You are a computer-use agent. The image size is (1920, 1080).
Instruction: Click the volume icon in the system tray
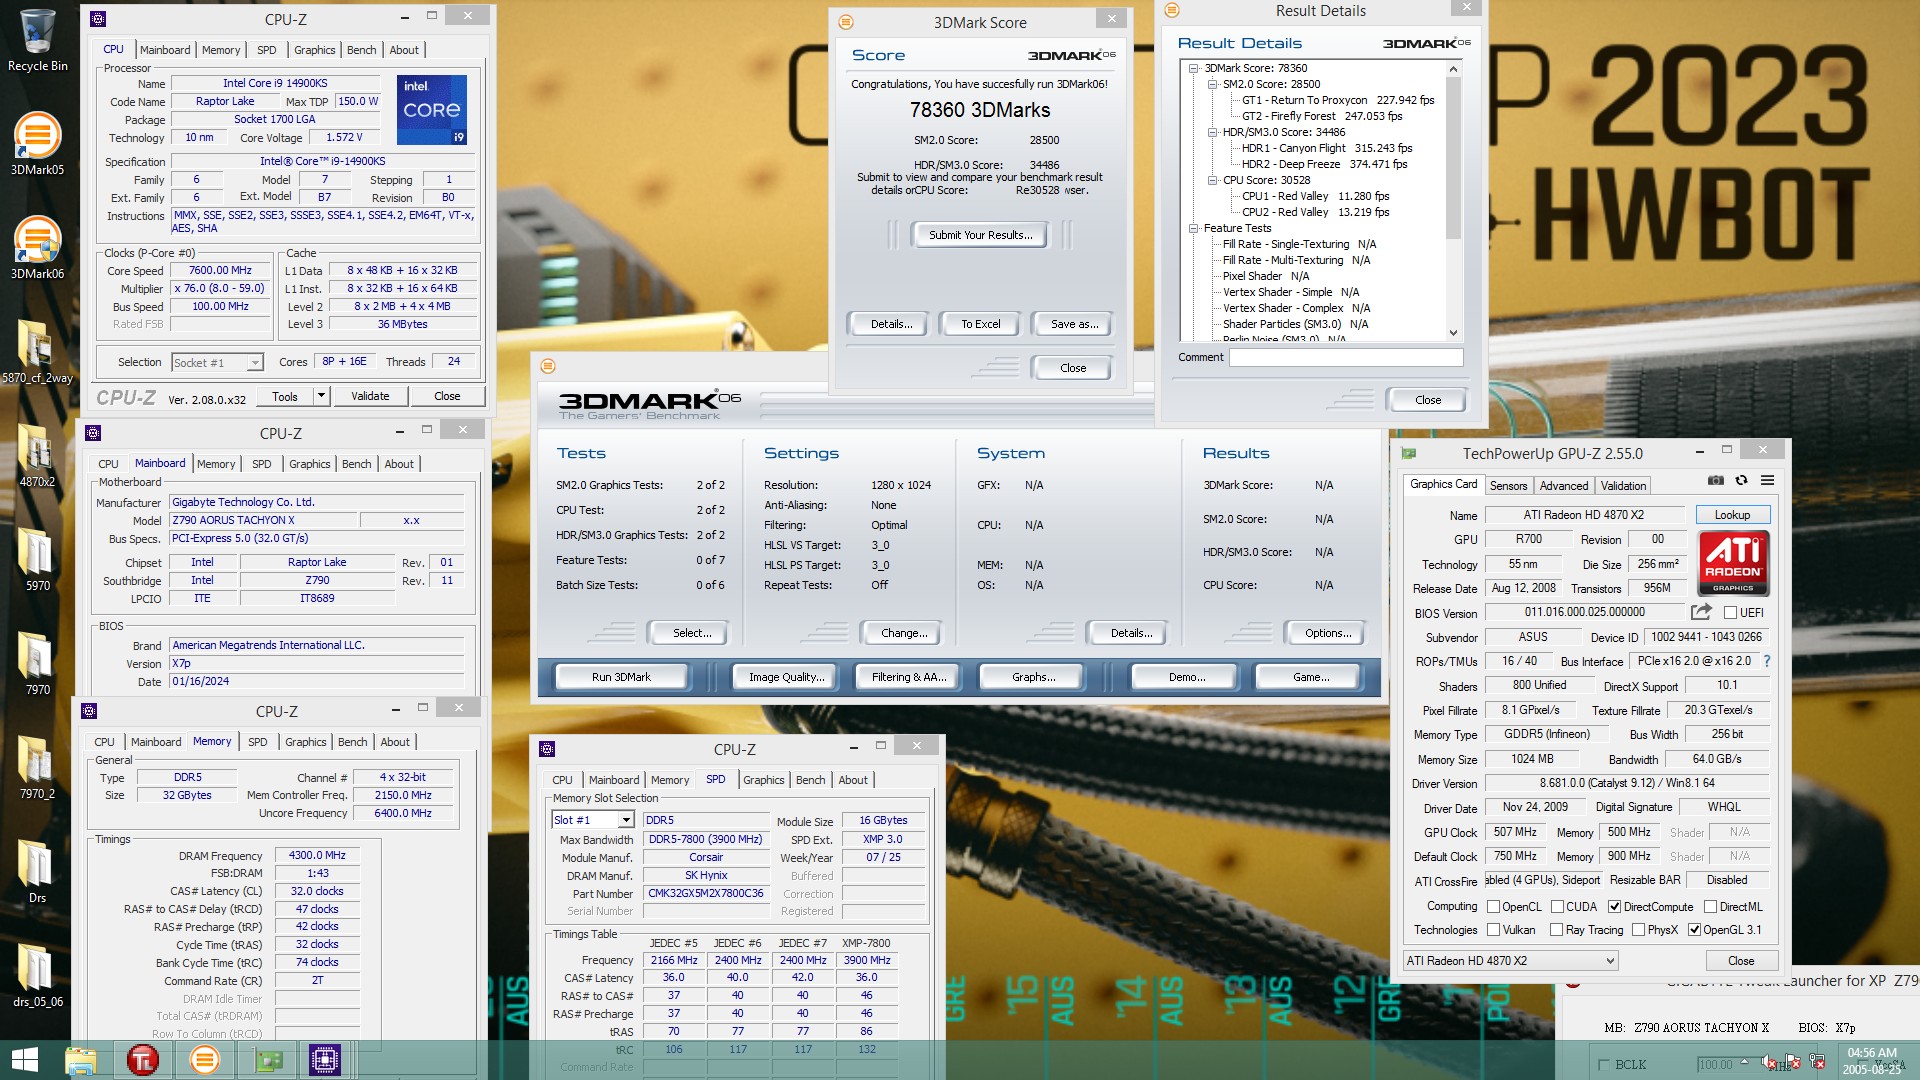click(x=1770, y=1062)
